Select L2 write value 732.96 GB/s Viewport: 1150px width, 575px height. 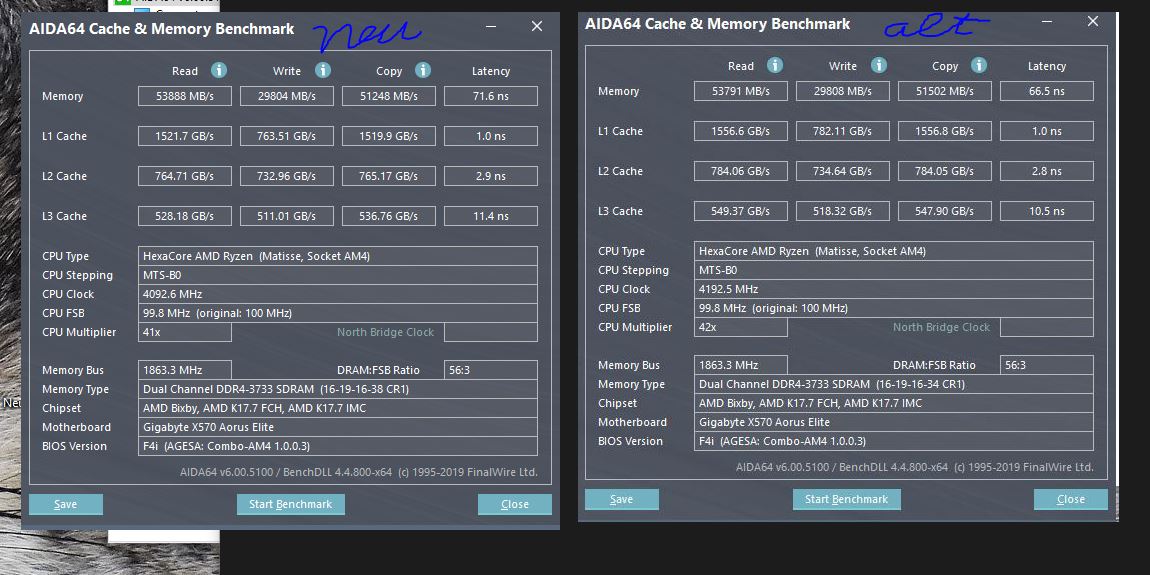click(287, 176)
